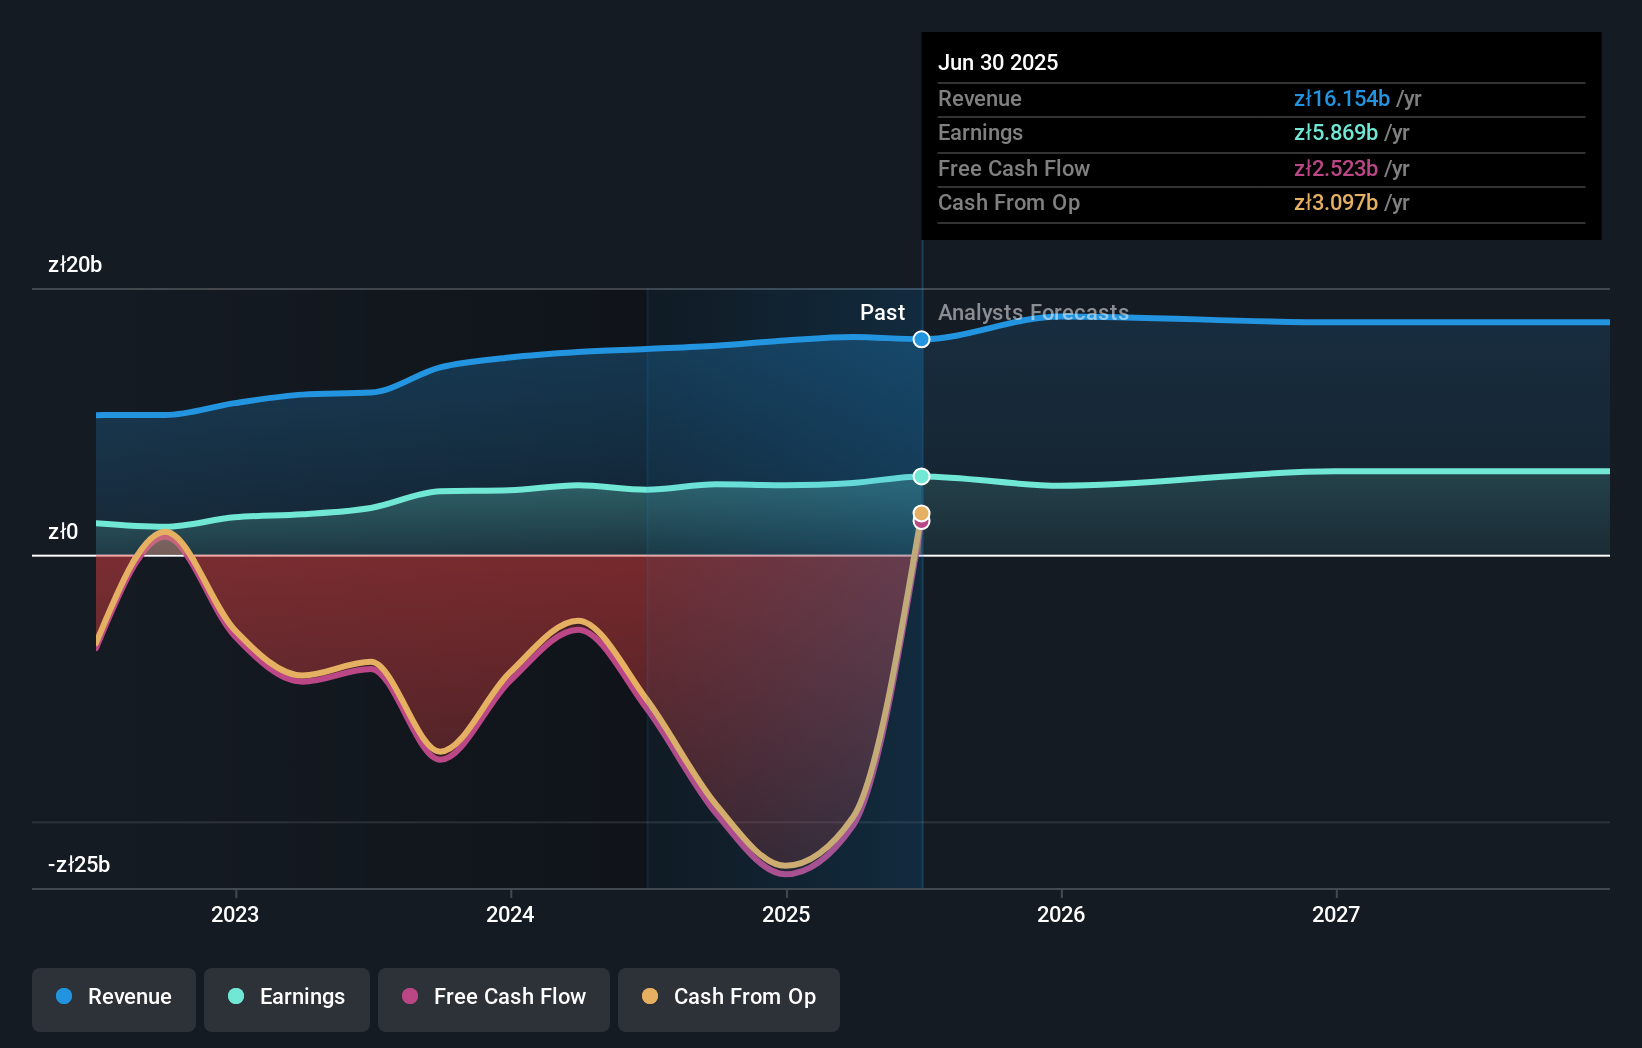This screenshot has height=1048, width=1642.
Task: Click the zł16.154b revenue value in tooltip
Action: point(1341,99)
